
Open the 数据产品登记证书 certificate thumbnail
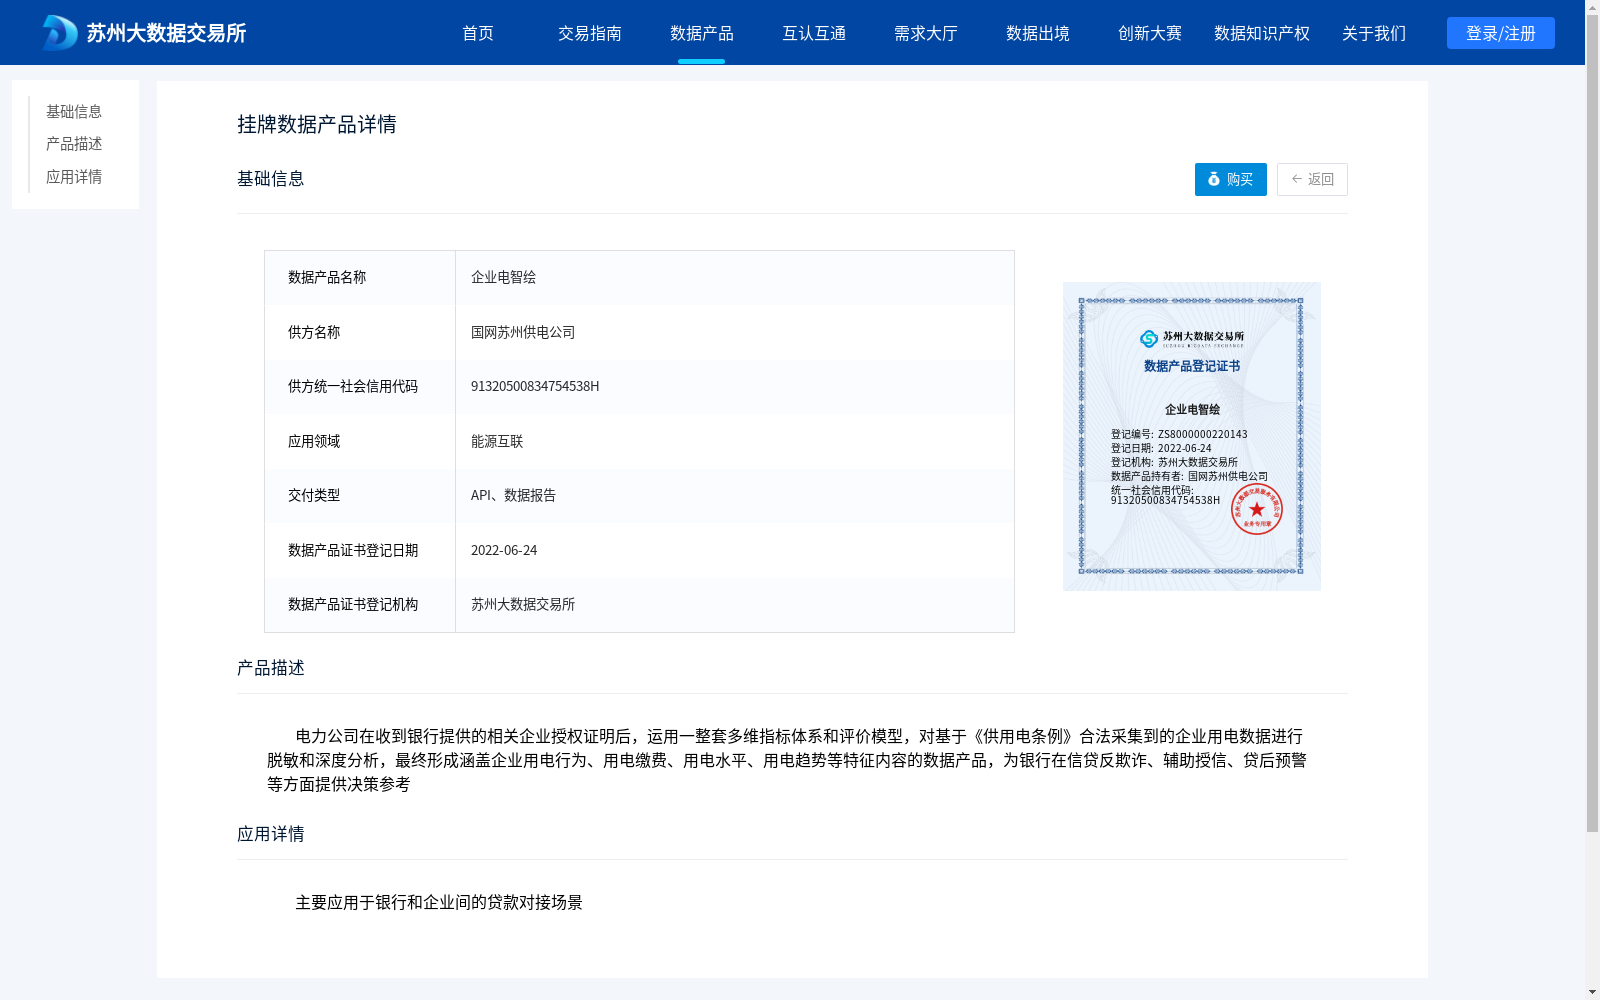(x=1192, y=436)
